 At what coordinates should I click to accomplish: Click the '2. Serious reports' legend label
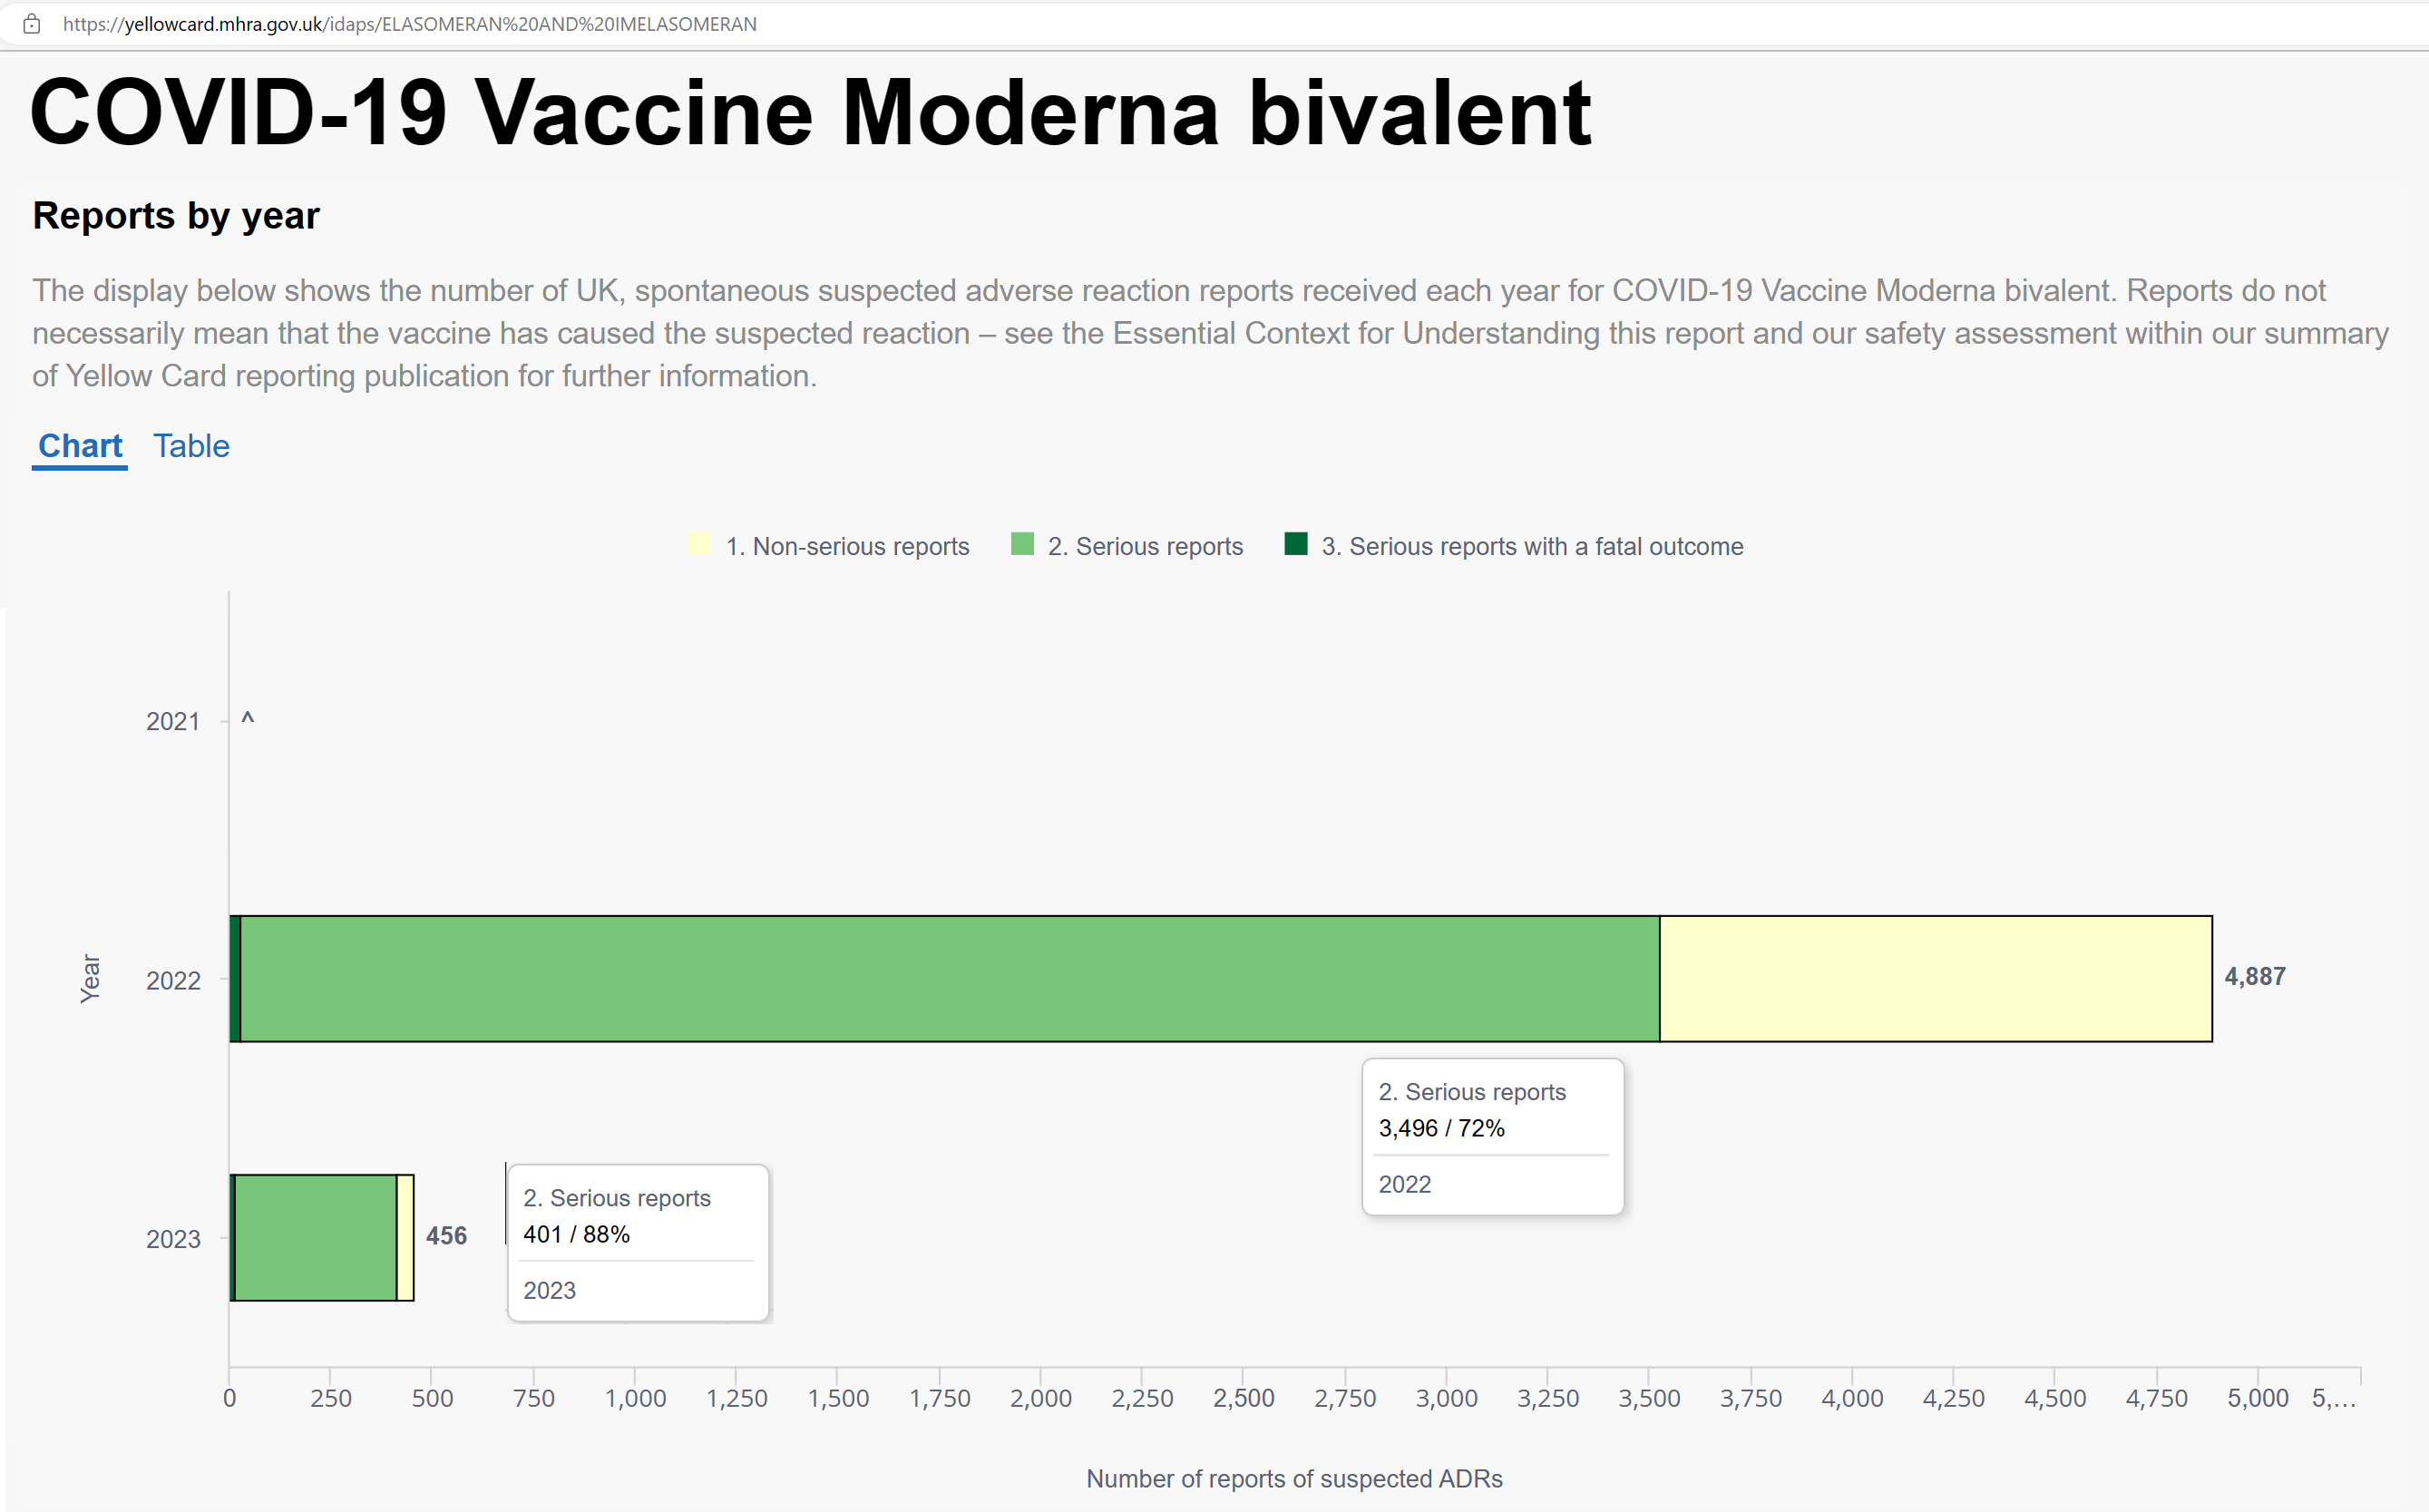1146,546
